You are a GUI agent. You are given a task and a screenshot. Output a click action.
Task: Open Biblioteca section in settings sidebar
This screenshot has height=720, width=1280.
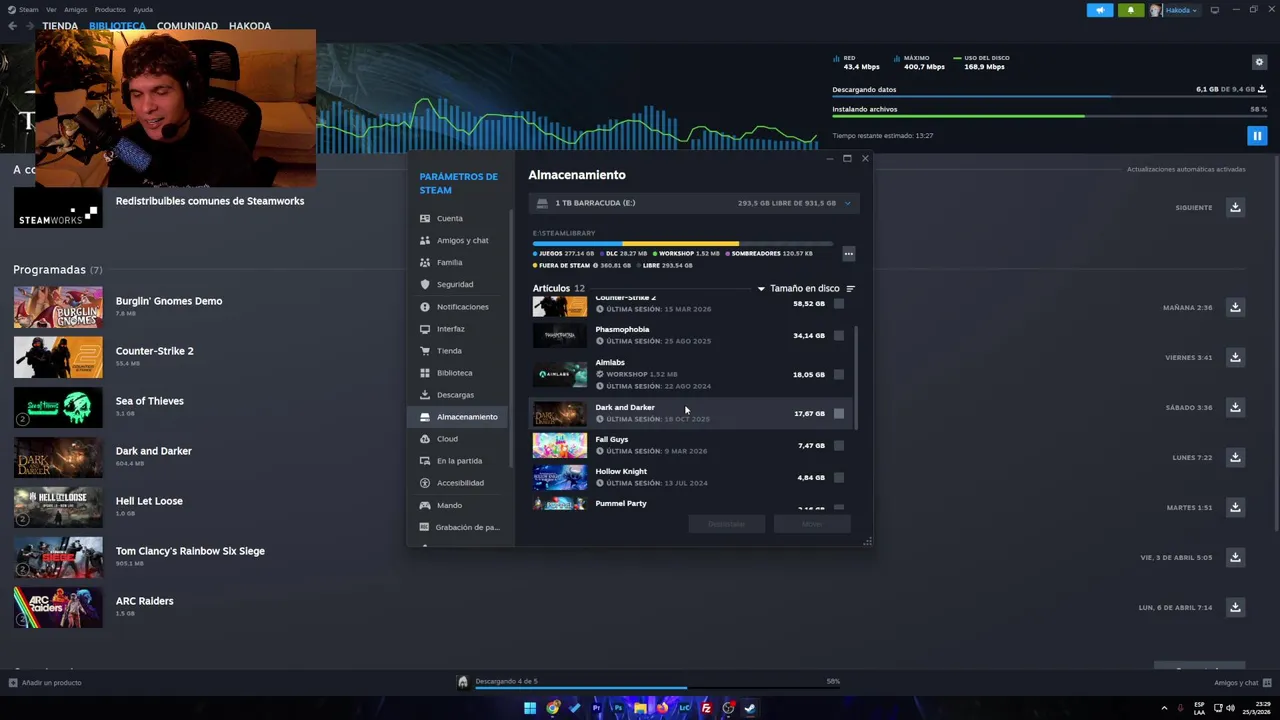click(x=459, y=373)
